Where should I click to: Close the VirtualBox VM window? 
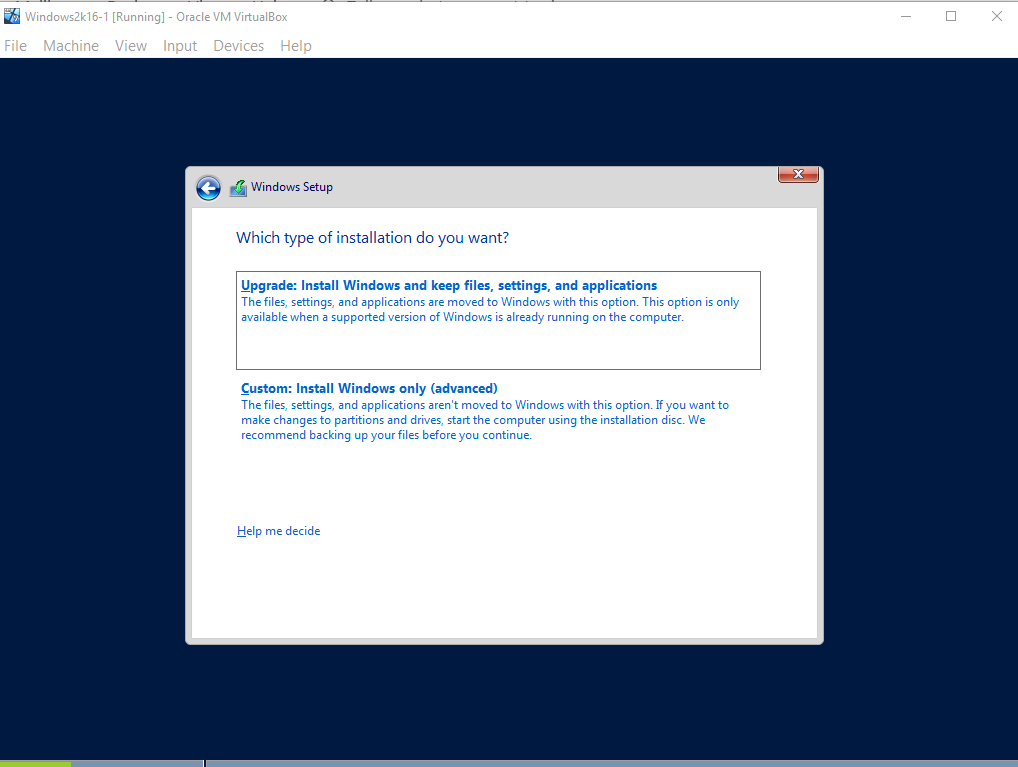click(997, 16)
